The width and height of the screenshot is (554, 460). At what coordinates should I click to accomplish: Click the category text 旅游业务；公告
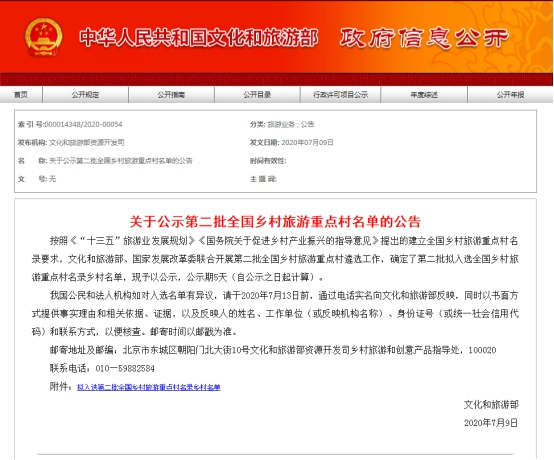click(x=291, y=124)
